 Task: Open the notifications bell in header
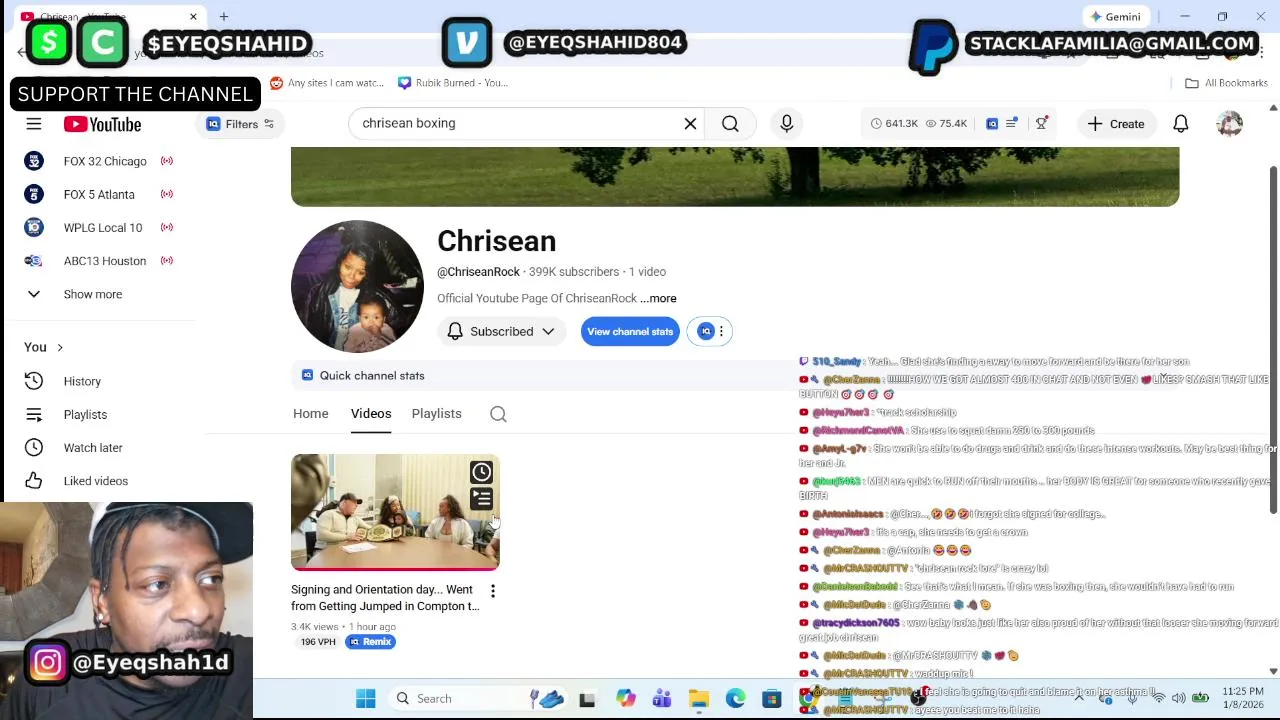click(x=1181, y=124)
